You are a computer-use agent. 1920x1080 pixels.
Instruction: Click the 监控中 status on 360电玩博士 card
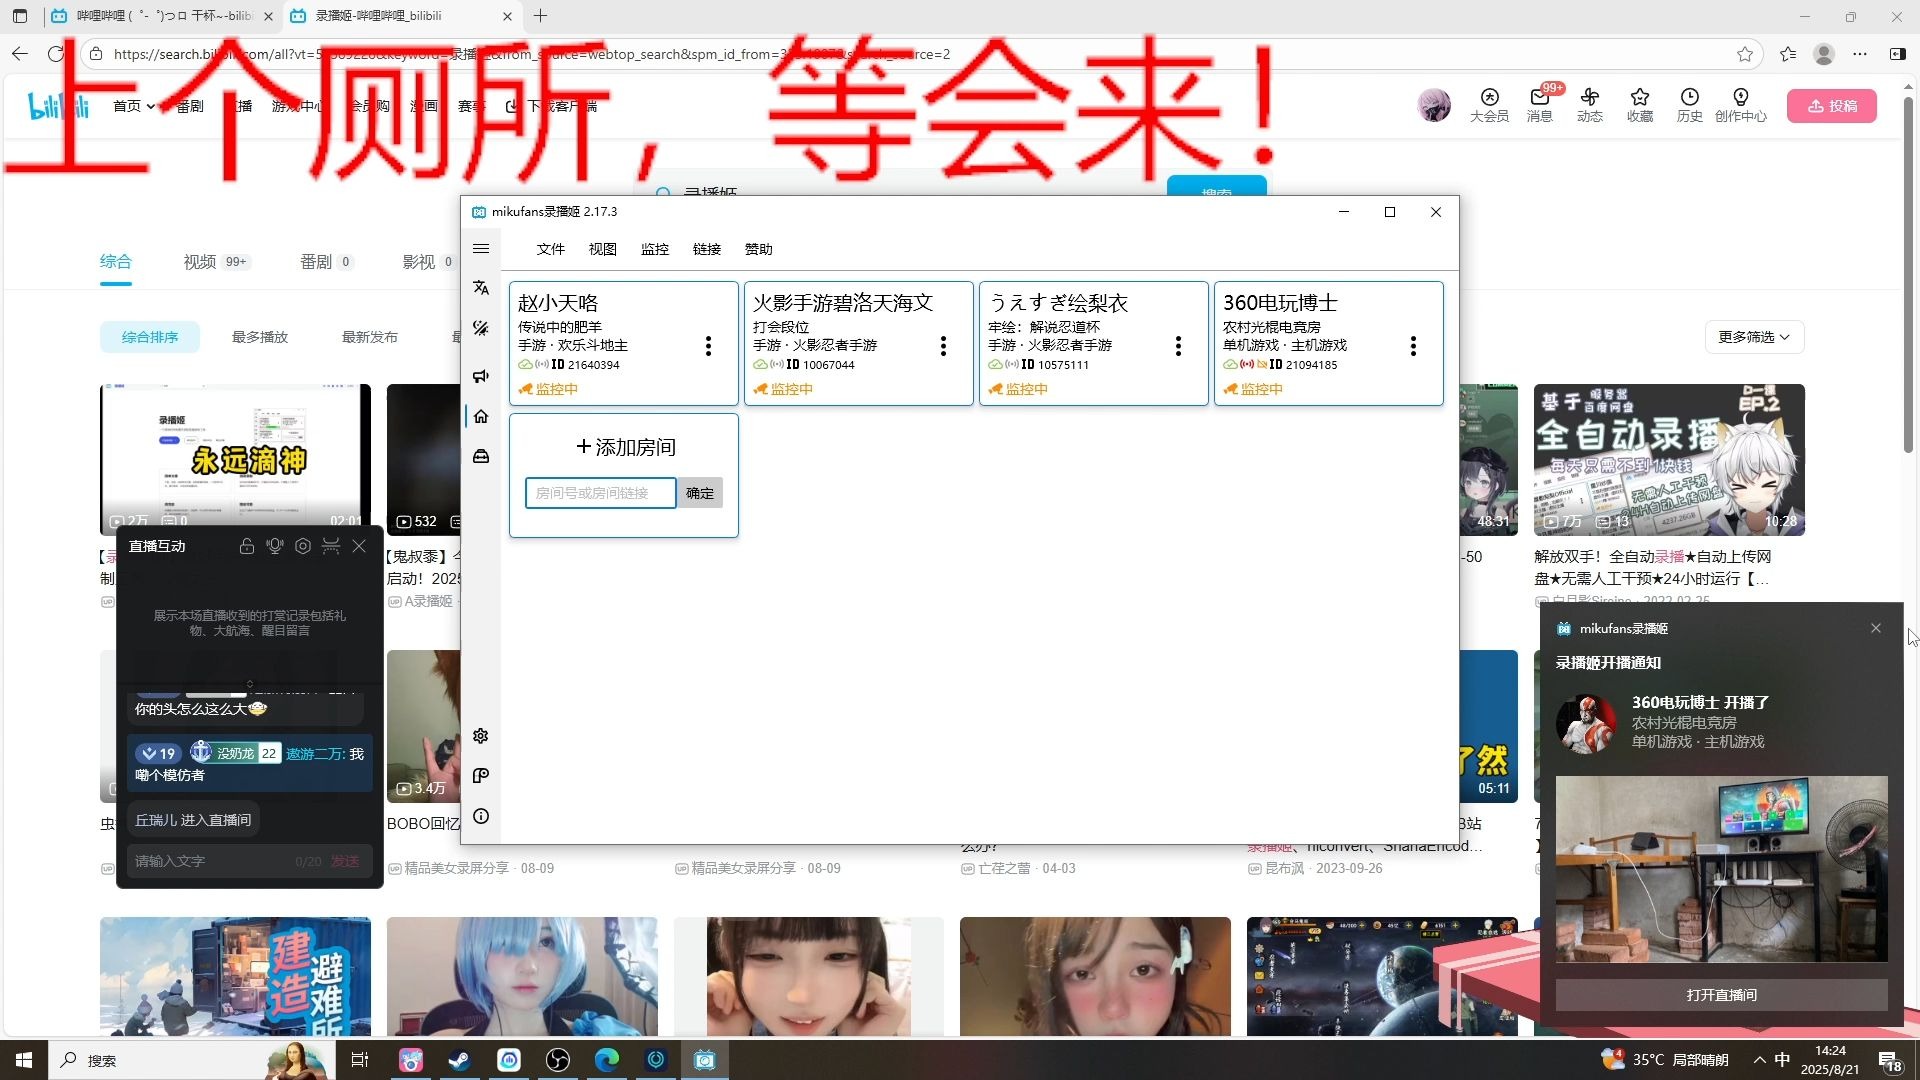[x=1262, y=389]
